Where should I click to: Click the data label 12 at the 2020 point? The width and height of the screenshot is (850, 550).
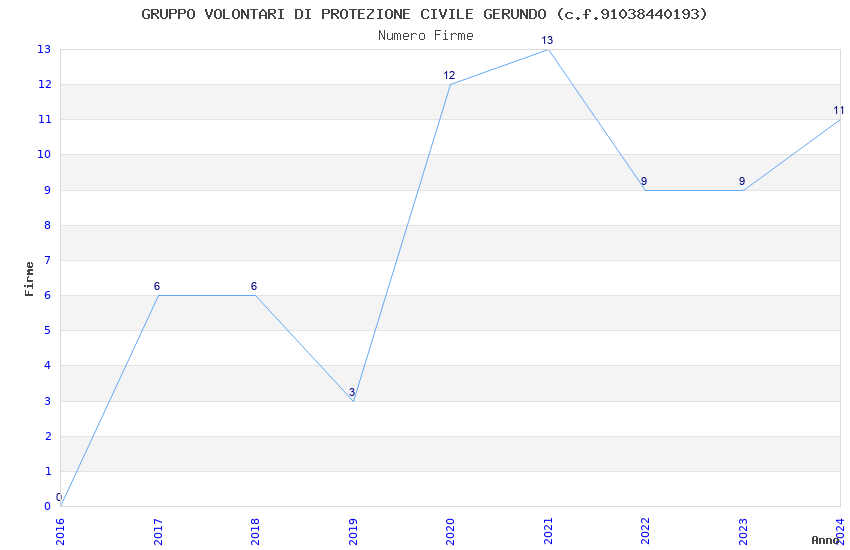[x=449, y=75]
